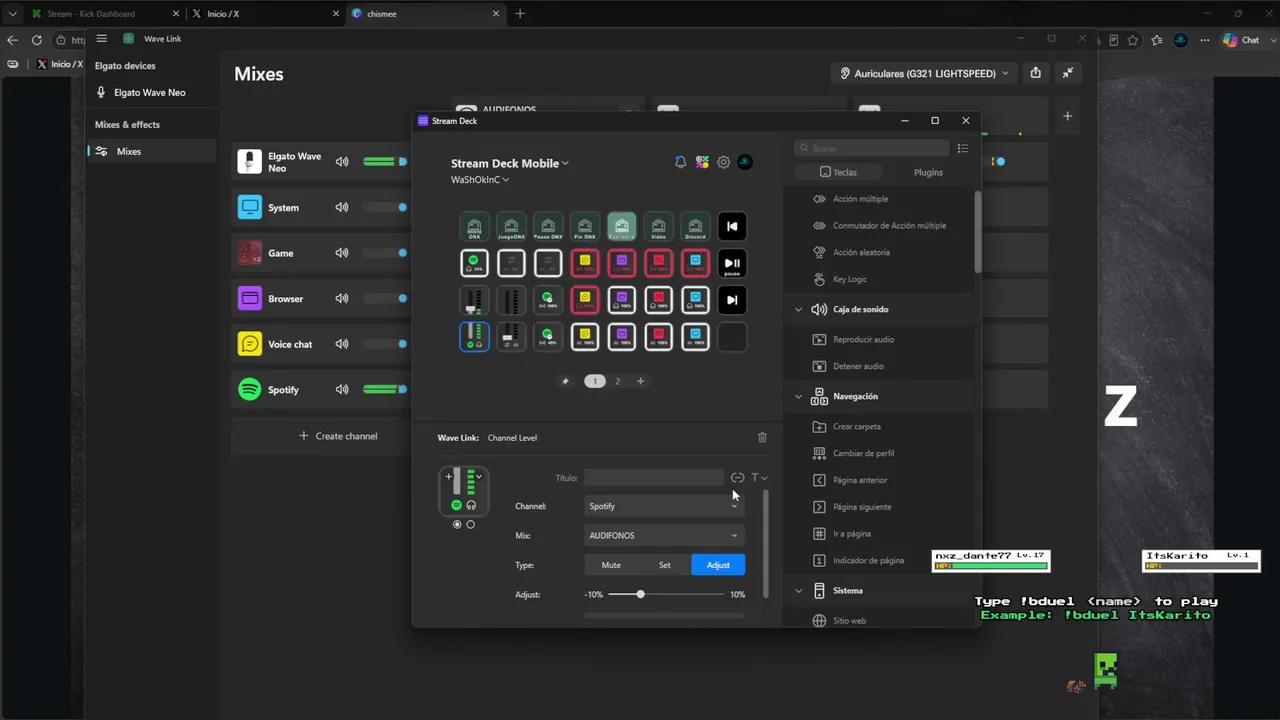Mute the Voice chat channel
1280x720 pixels.
342,344
